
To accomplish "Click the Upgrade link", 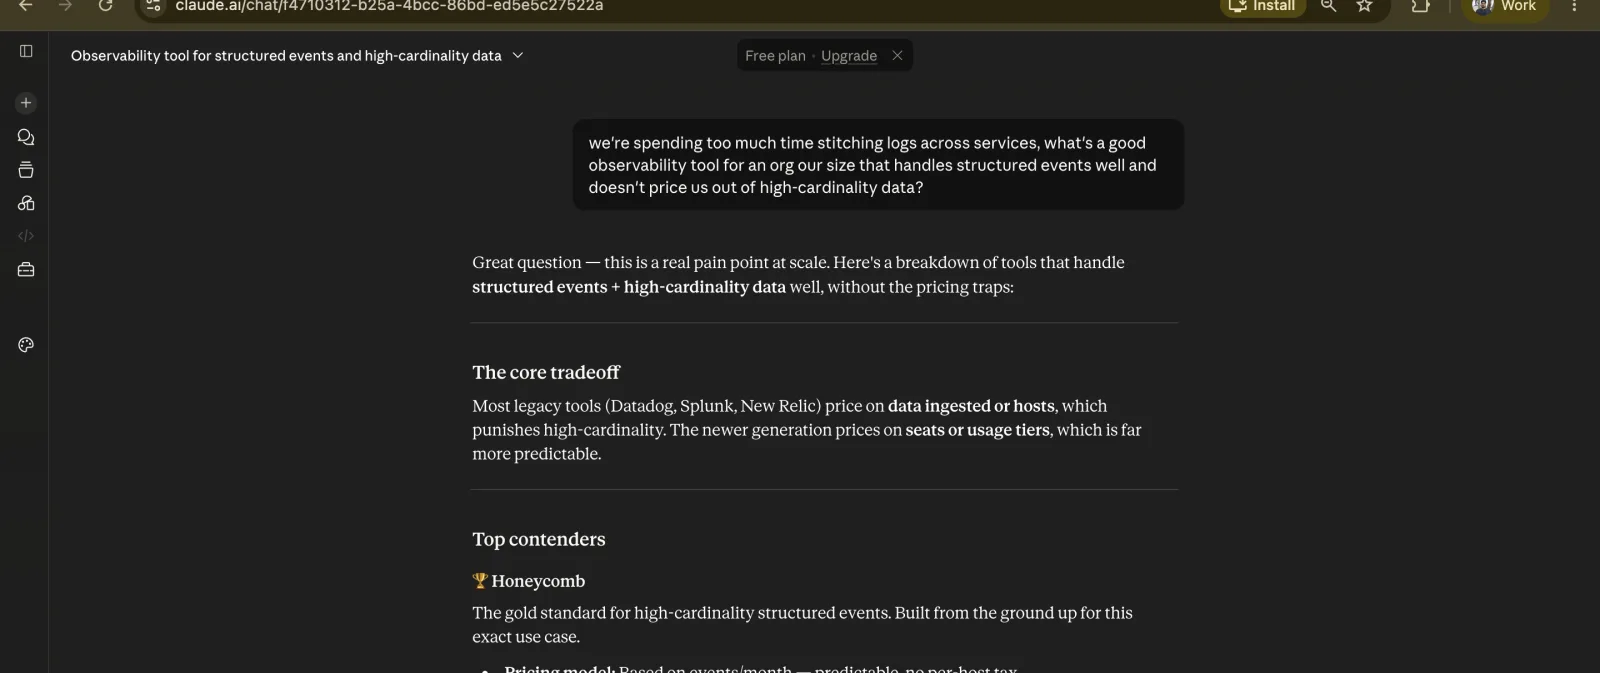I will click(849, 56).
